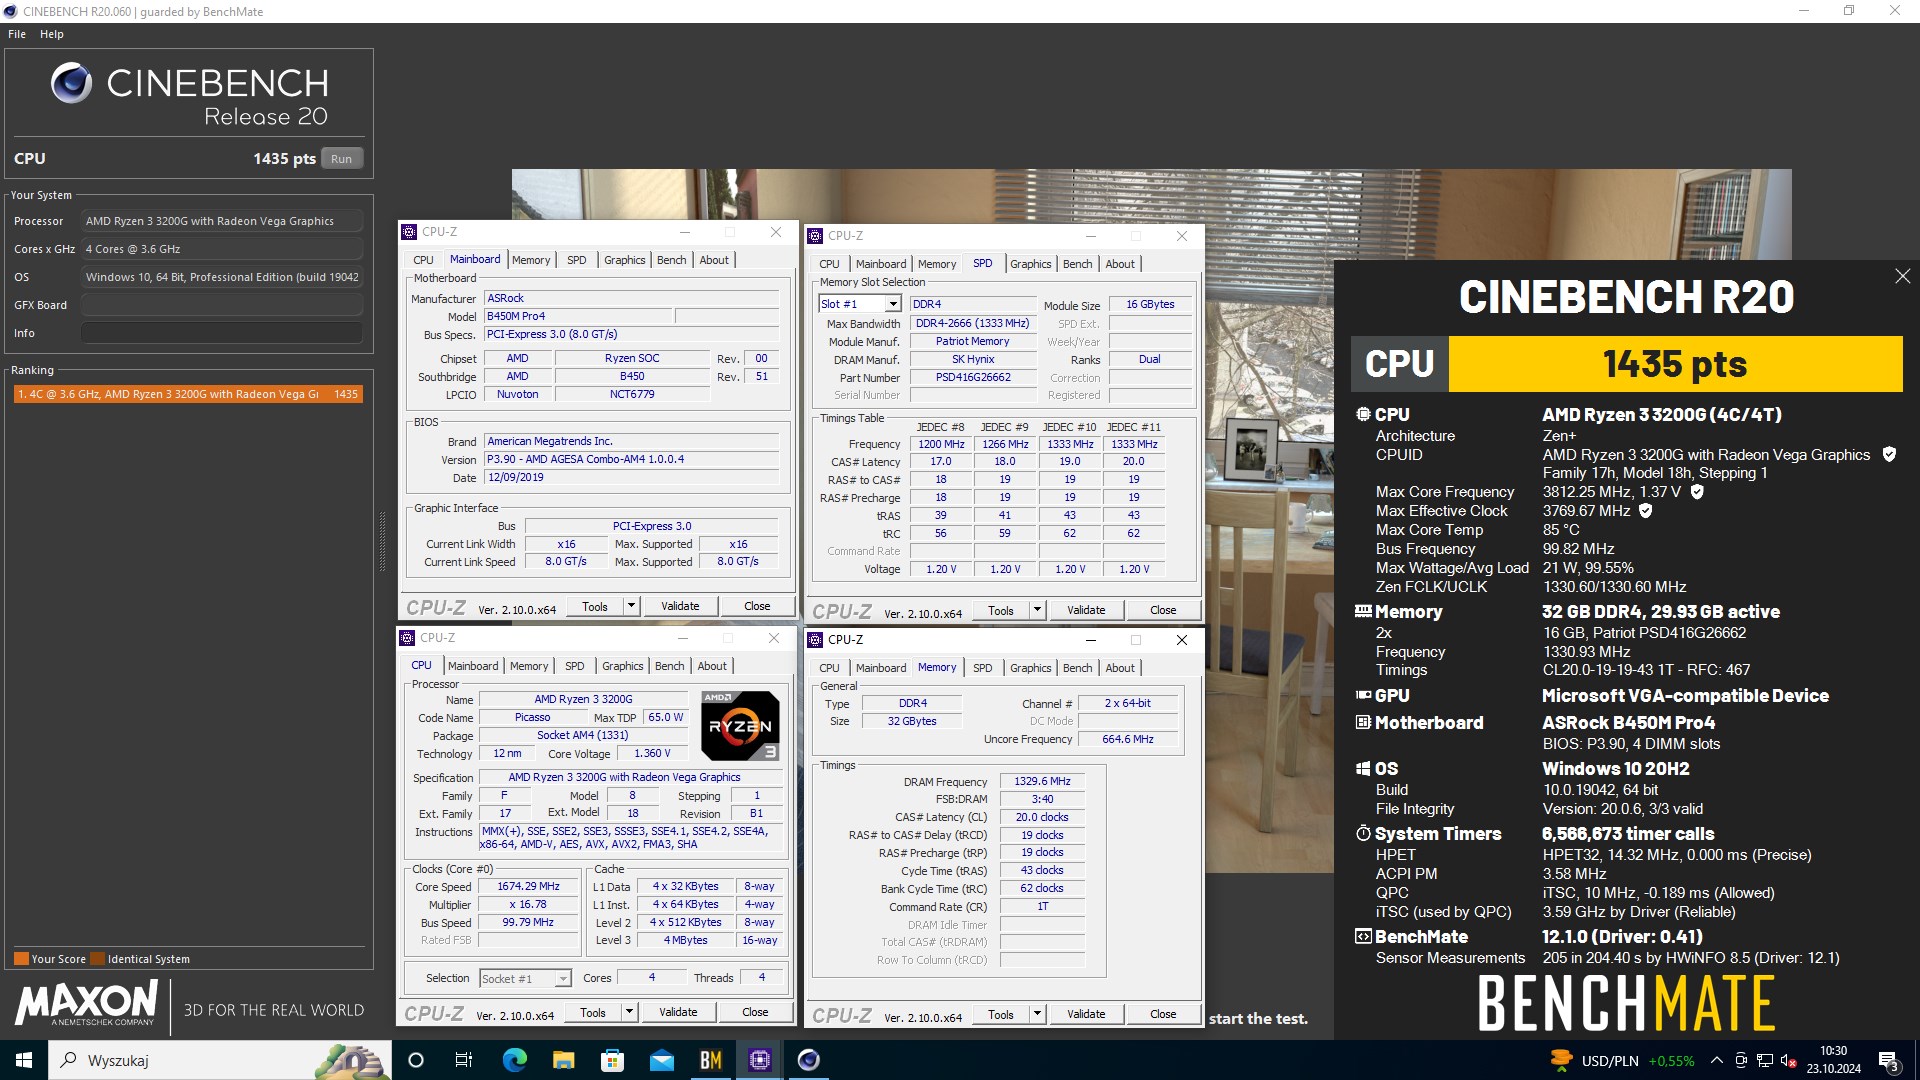Open the notification center with 3 alerts
This screenshot has height=1080, width=1920.
[x=1888, y=1061]
